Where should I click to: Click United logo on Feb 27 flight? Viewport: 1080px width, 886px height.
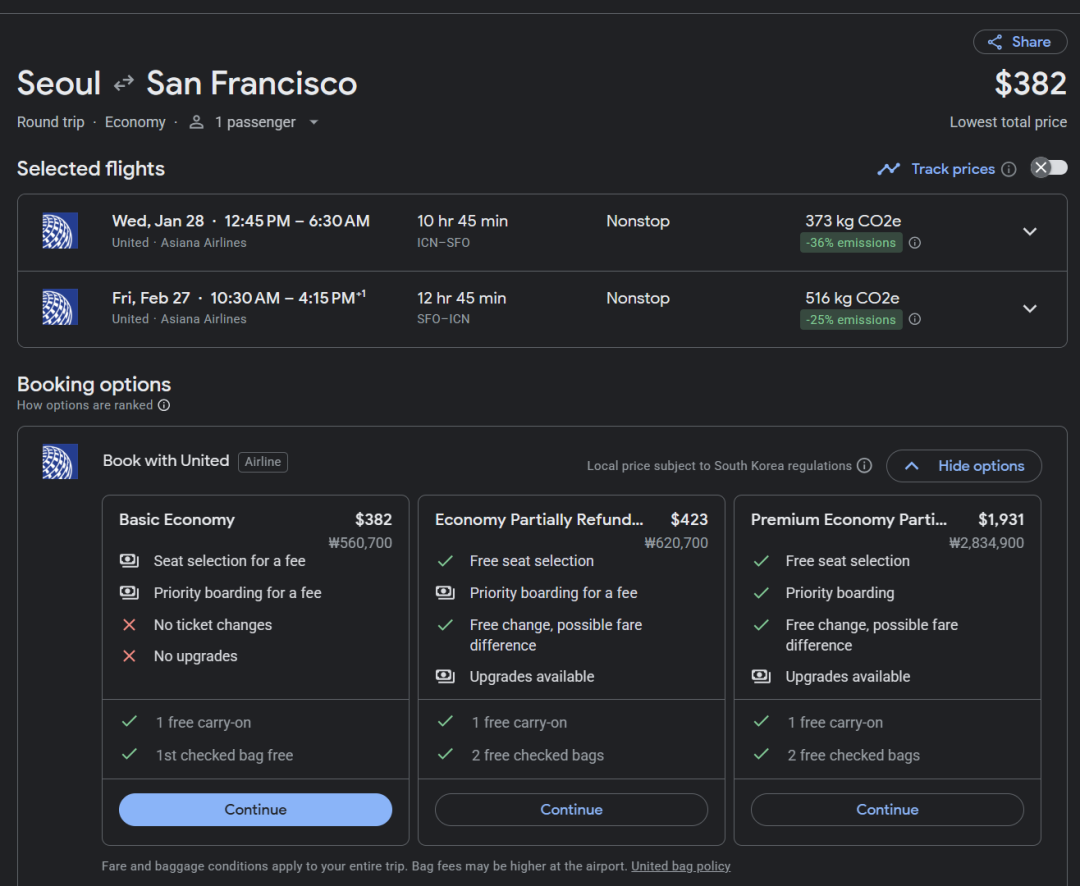pyautogui.click(x=60, y=308)
